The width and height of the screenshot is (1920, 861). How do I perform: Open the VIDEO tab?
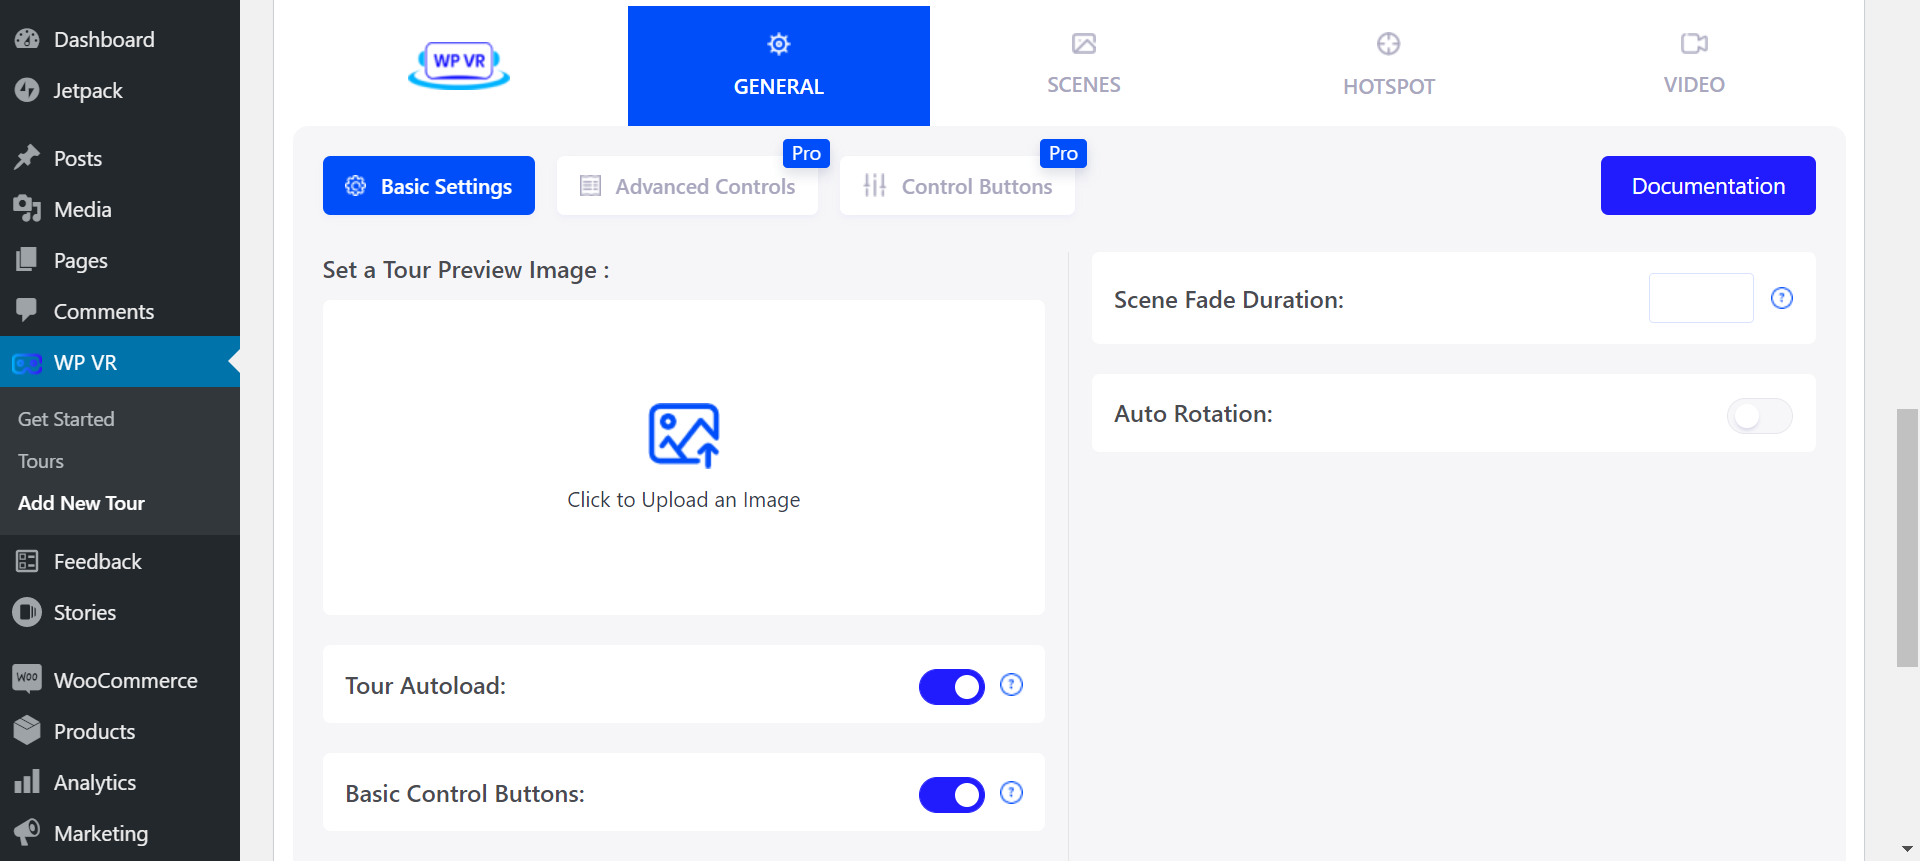(x=1693, y=65)
